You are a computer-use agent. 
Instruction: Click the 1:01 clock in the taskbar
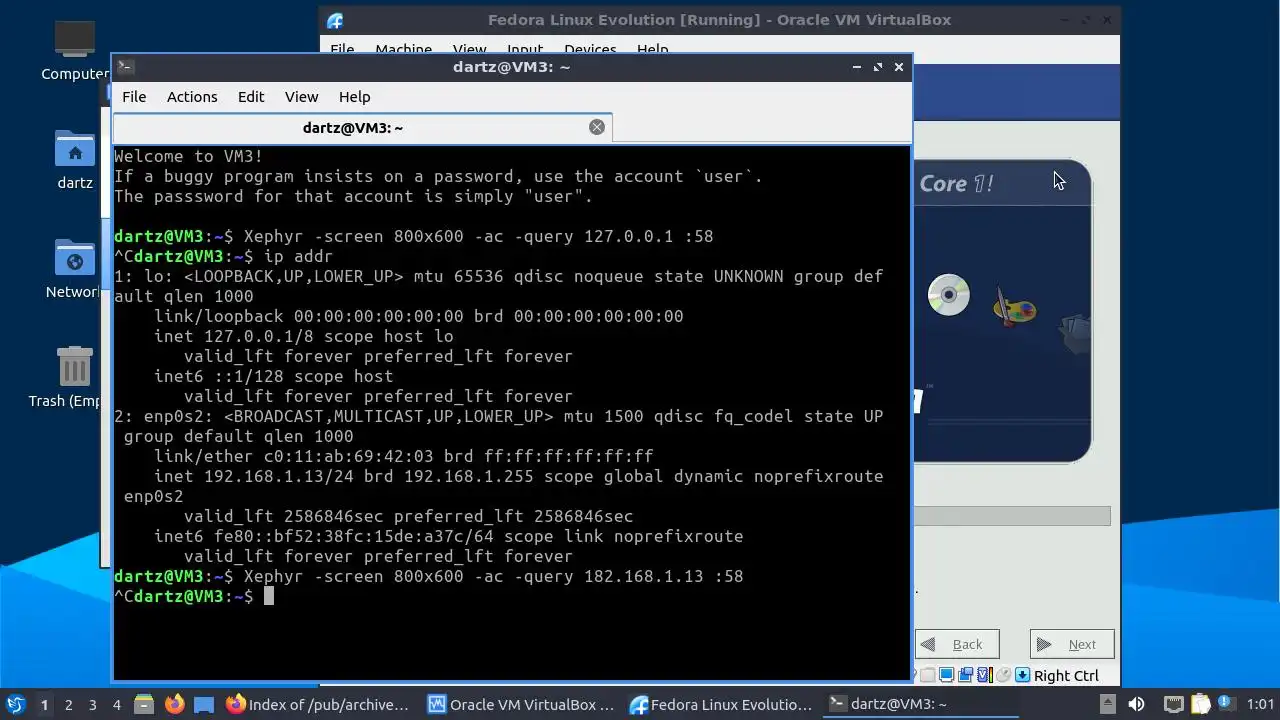click(1261, 704)
